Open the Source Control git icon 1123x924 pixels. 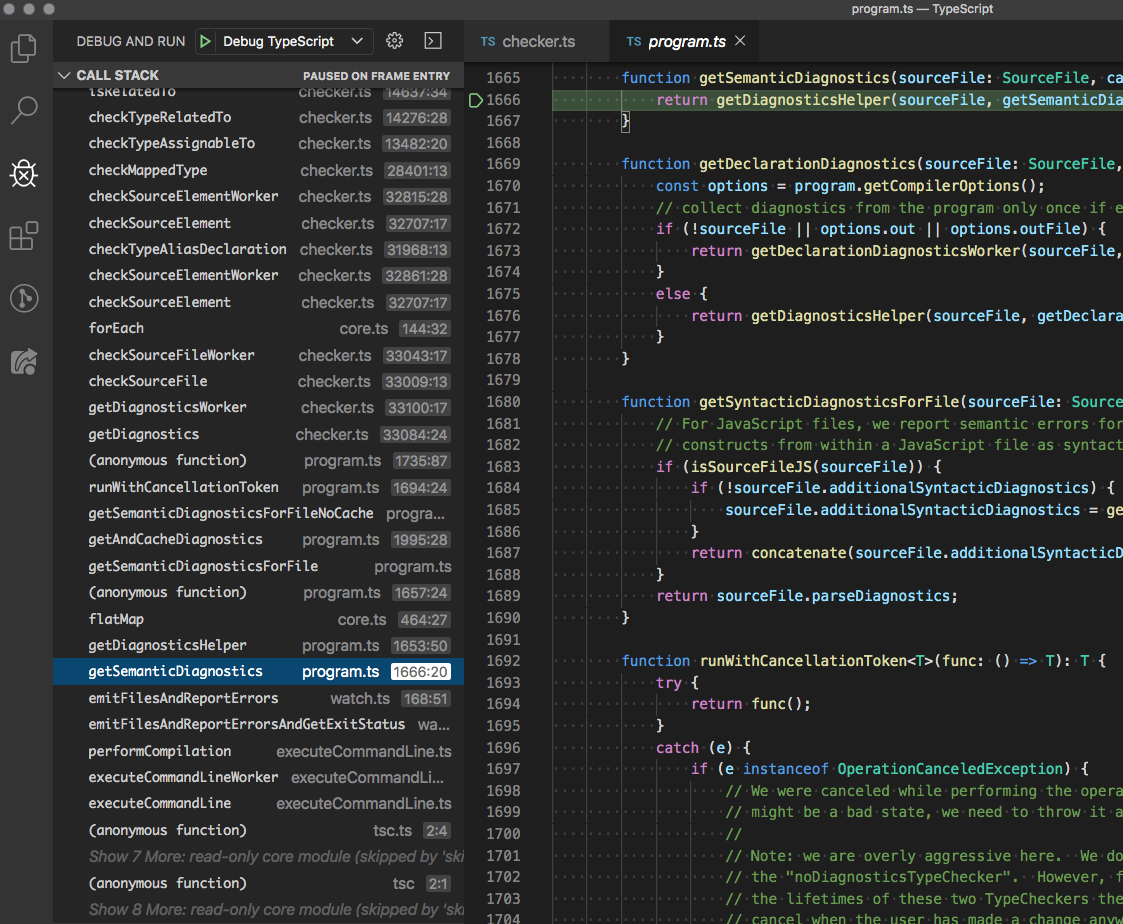tap(24, 298)
